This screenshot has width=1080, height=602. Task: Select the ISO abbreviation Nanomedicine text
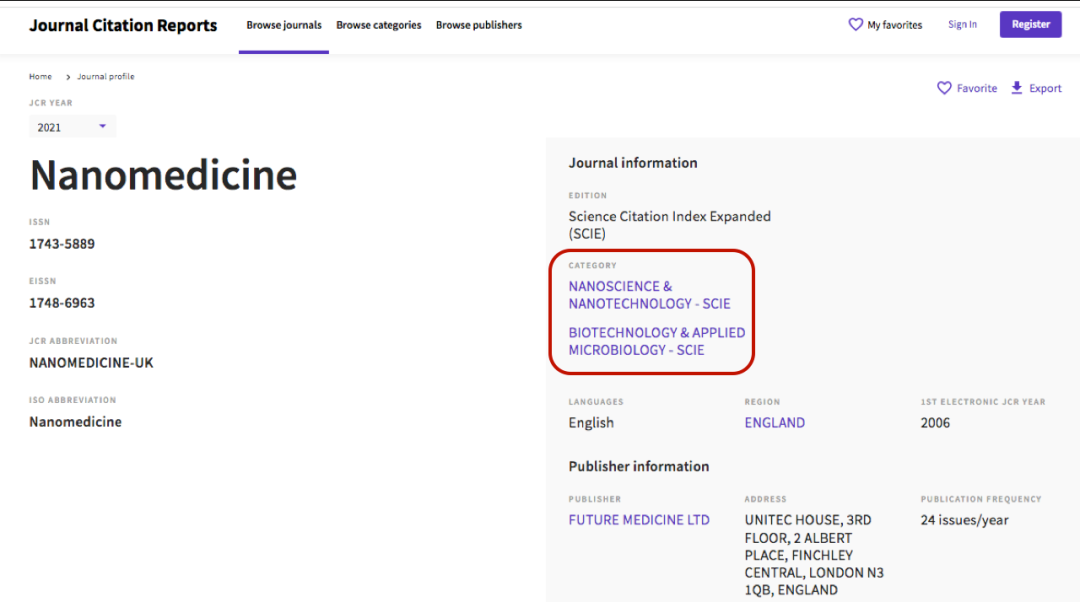coord(75,422)
